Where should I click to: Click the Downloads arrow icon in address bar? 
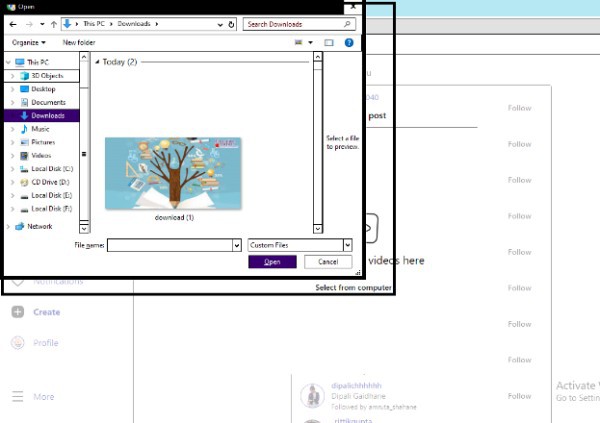point(67,24)
